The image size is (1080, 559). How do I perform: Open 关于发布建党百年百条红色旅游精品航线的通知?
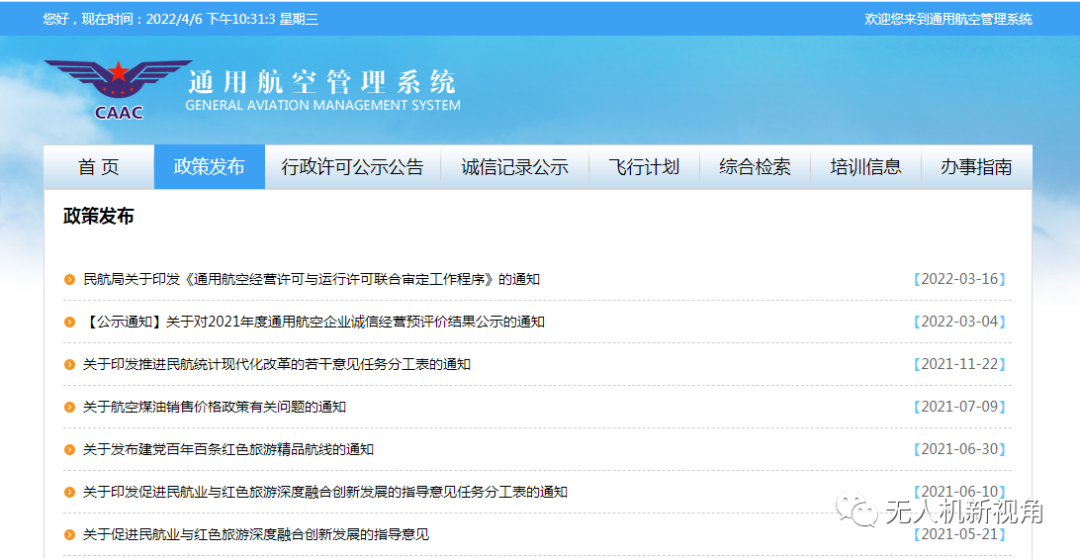(228, 450)
